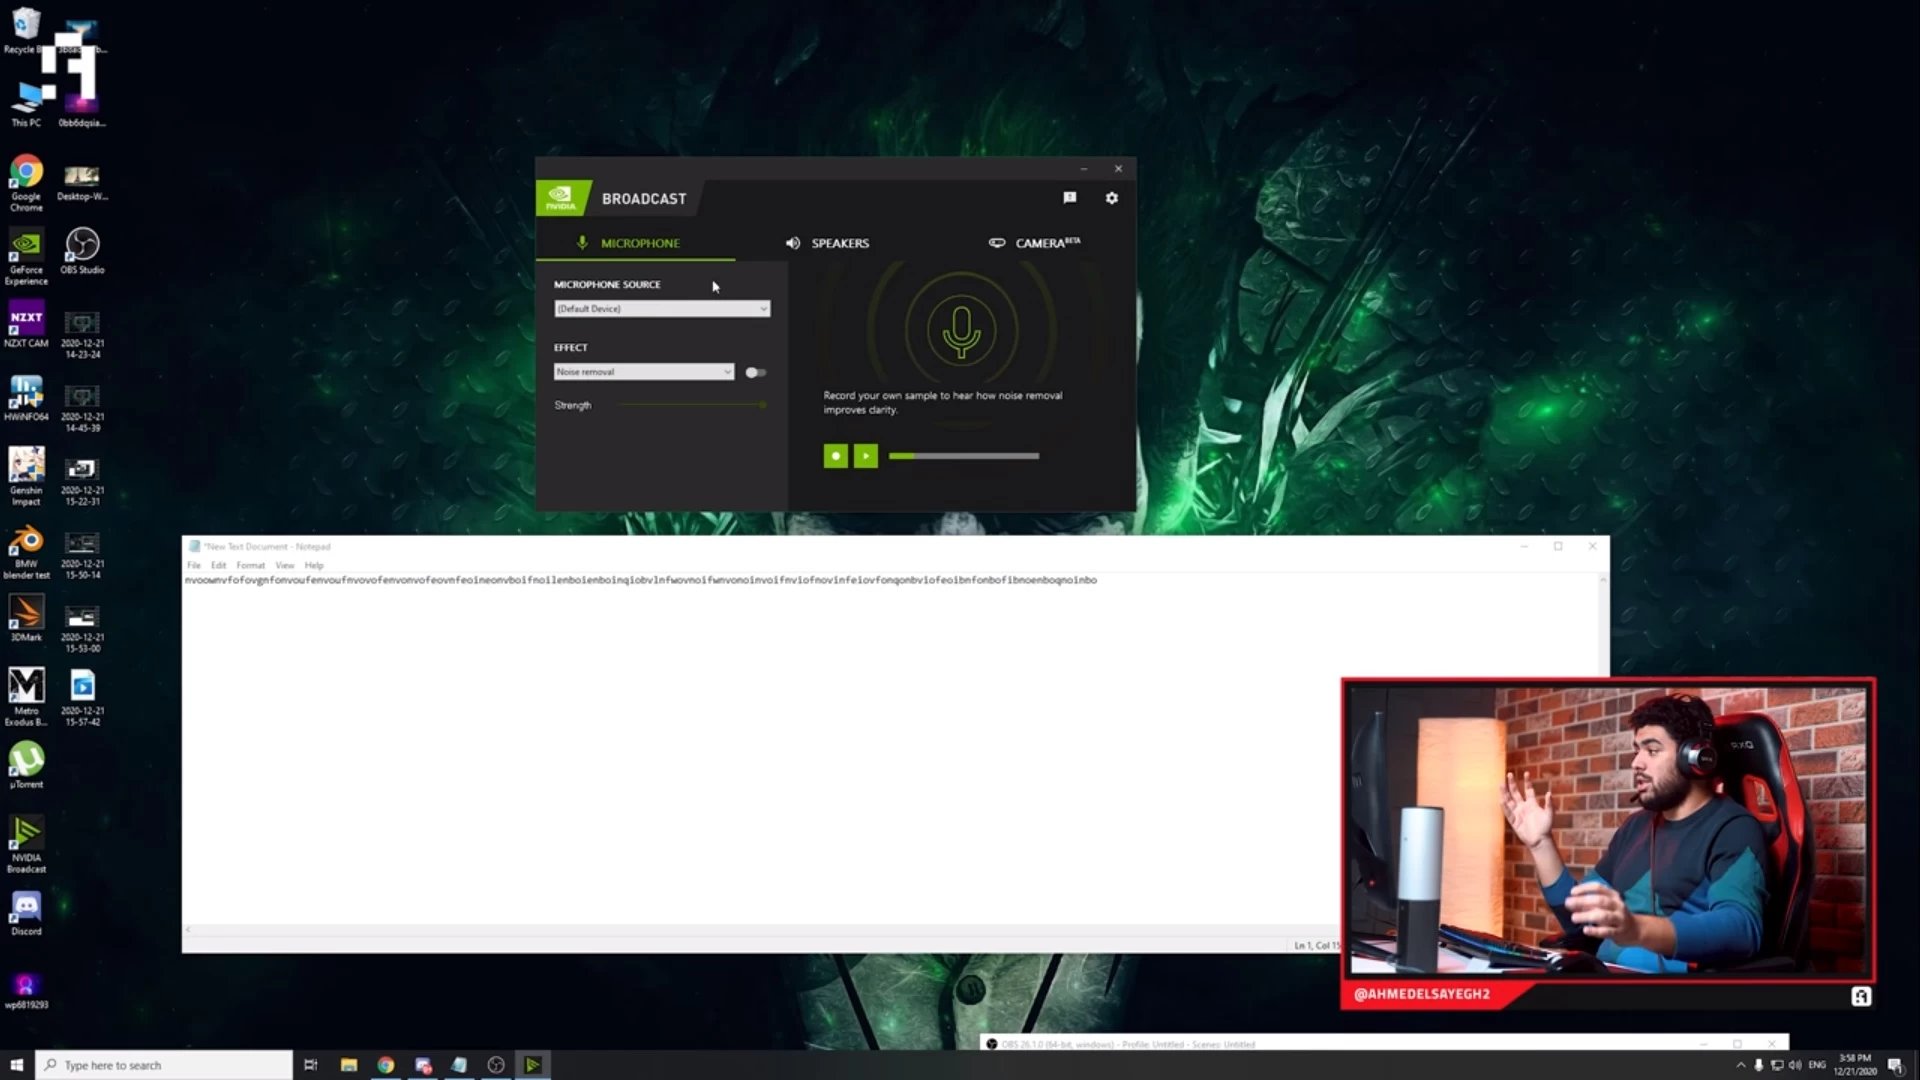
Task: Click the sample playback progress bar
Action: point(964,456)
